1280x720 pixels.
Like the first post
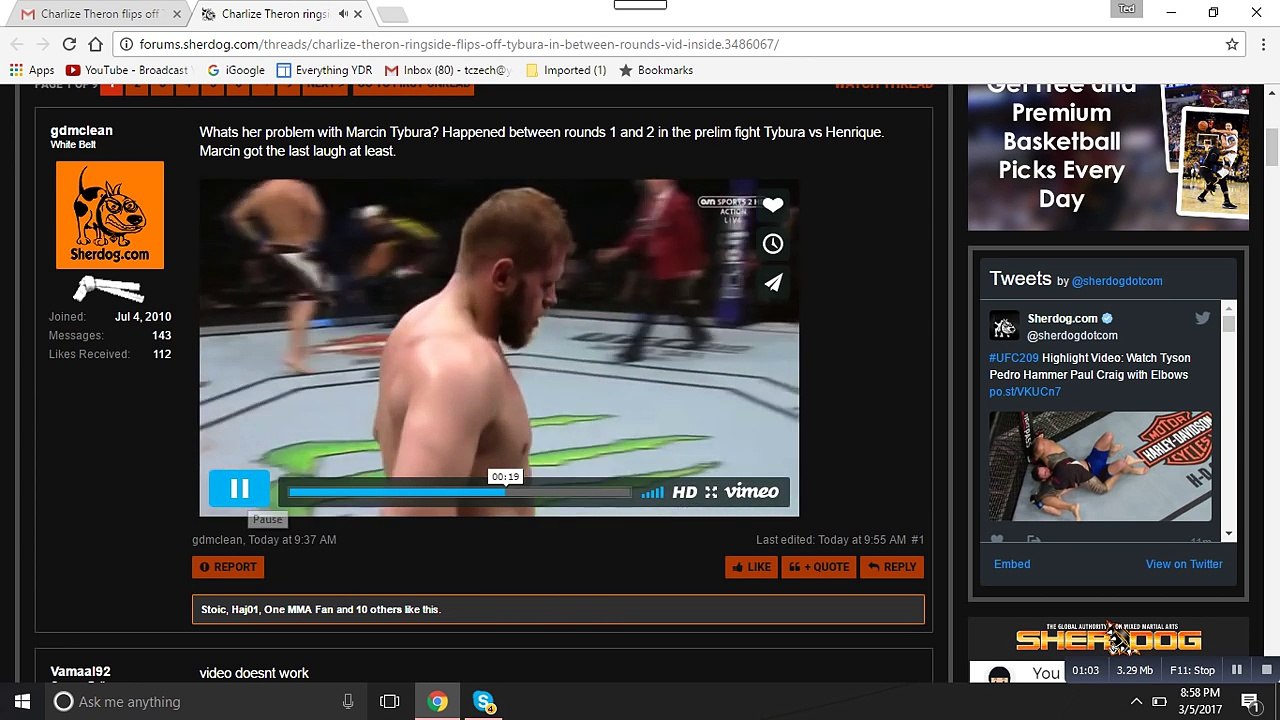click(x=751, y=567)
